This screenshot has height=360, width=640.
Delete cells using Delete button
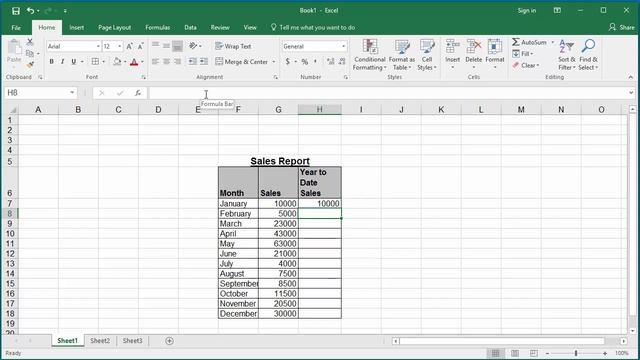[x=473, y=54]
